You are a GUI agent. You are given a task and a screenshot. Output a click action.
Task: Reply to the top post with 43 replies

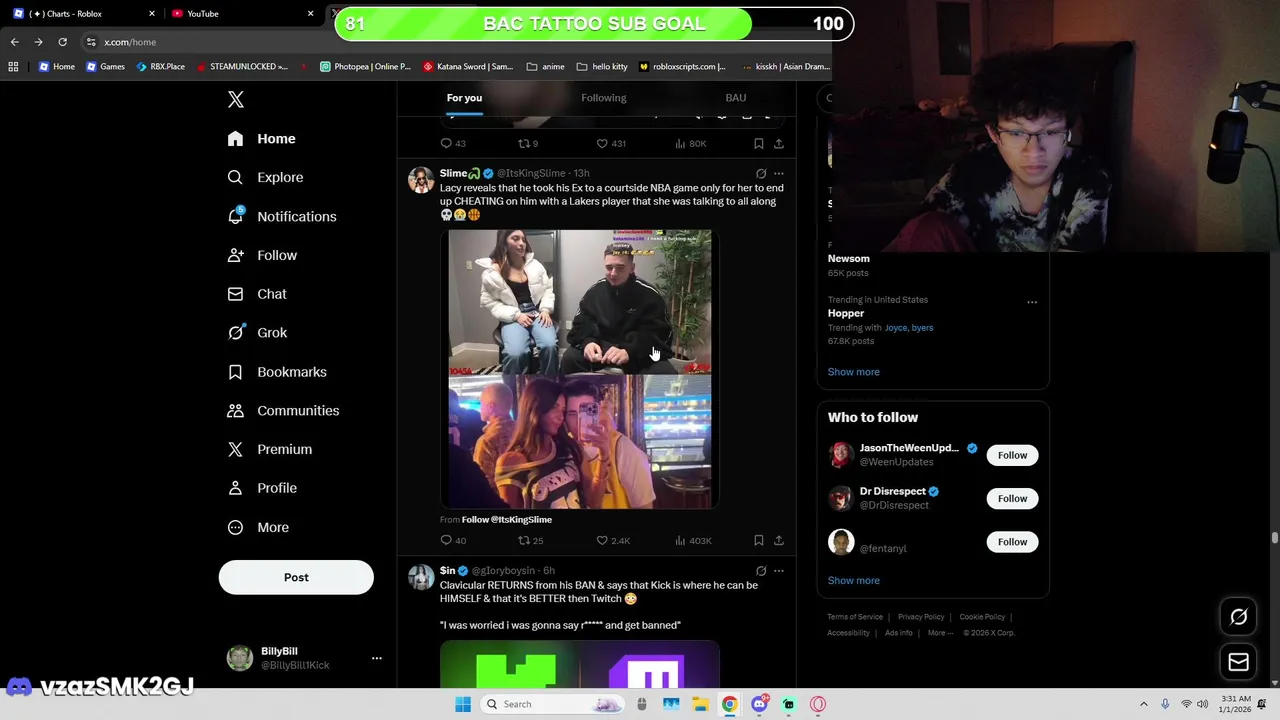[453, 143]
